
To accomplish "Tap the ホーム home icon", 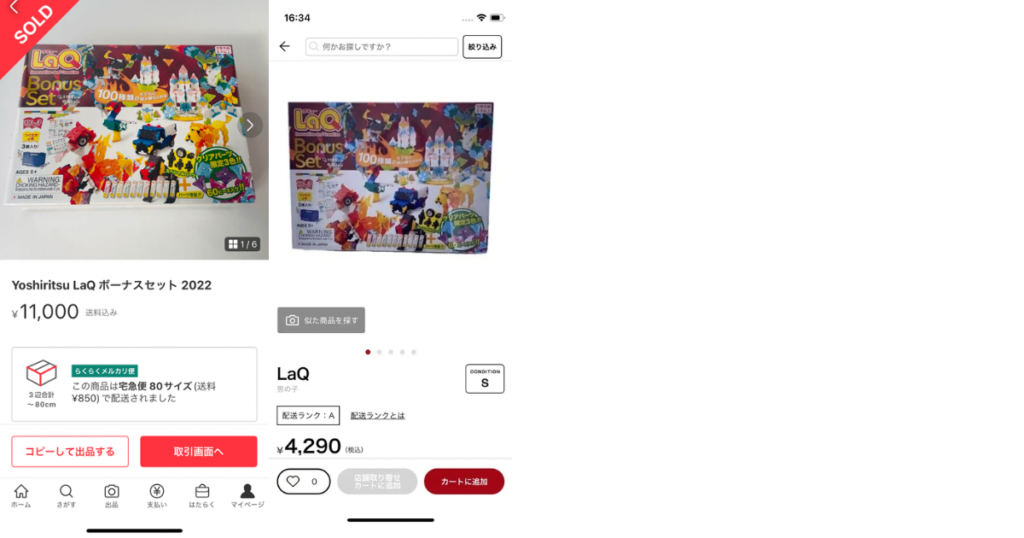I will [21, 496].
